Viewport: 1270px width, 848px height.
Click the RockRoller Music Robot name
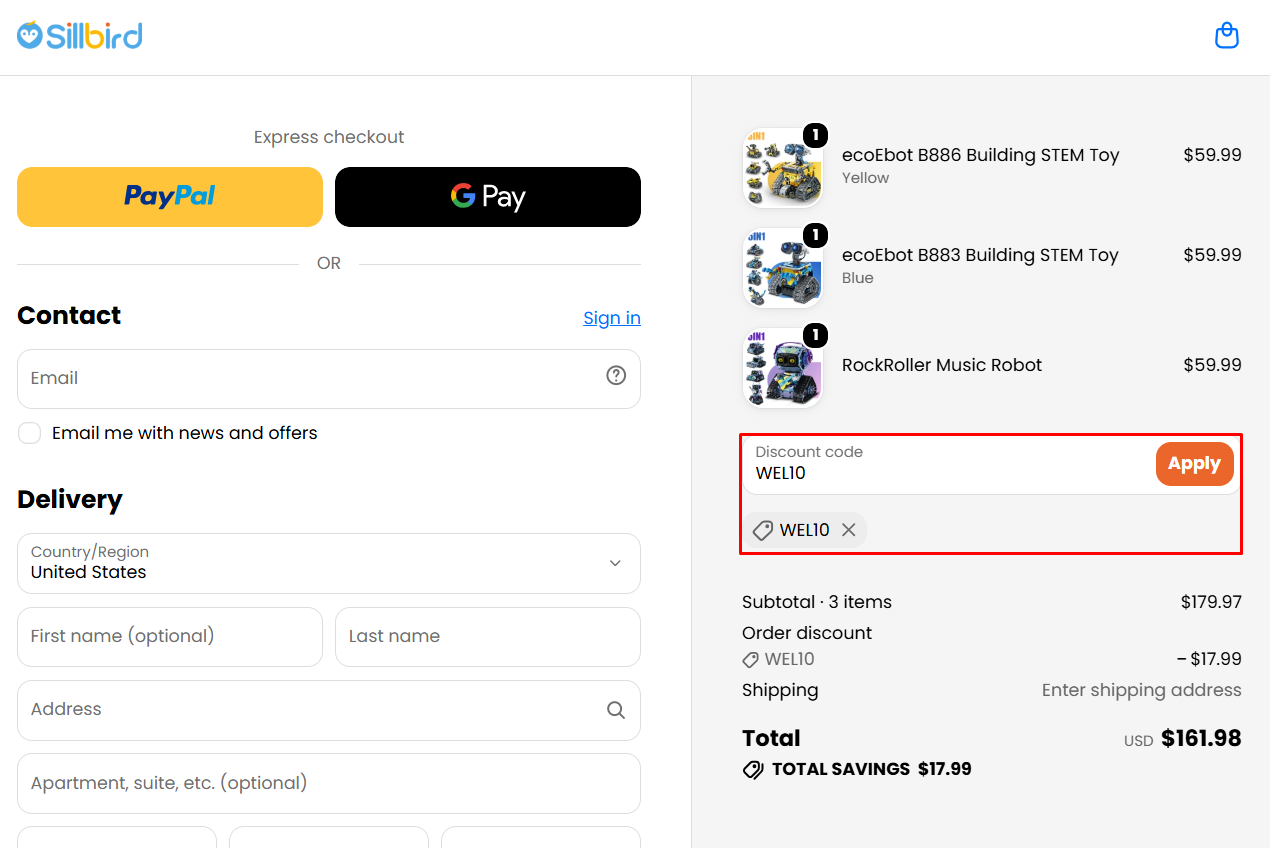942,365
